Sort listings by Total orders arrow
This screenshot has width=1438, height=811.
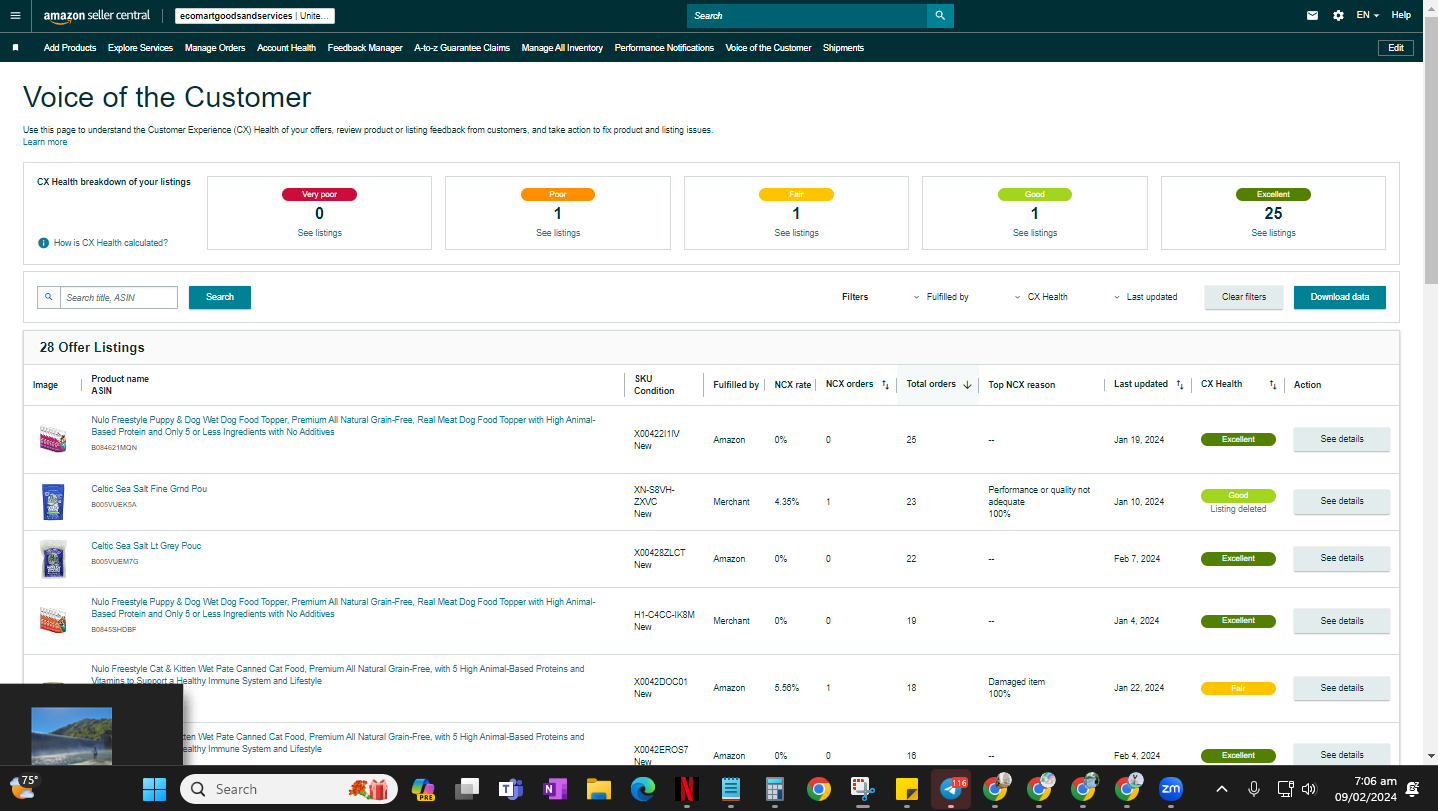point(967,385)
